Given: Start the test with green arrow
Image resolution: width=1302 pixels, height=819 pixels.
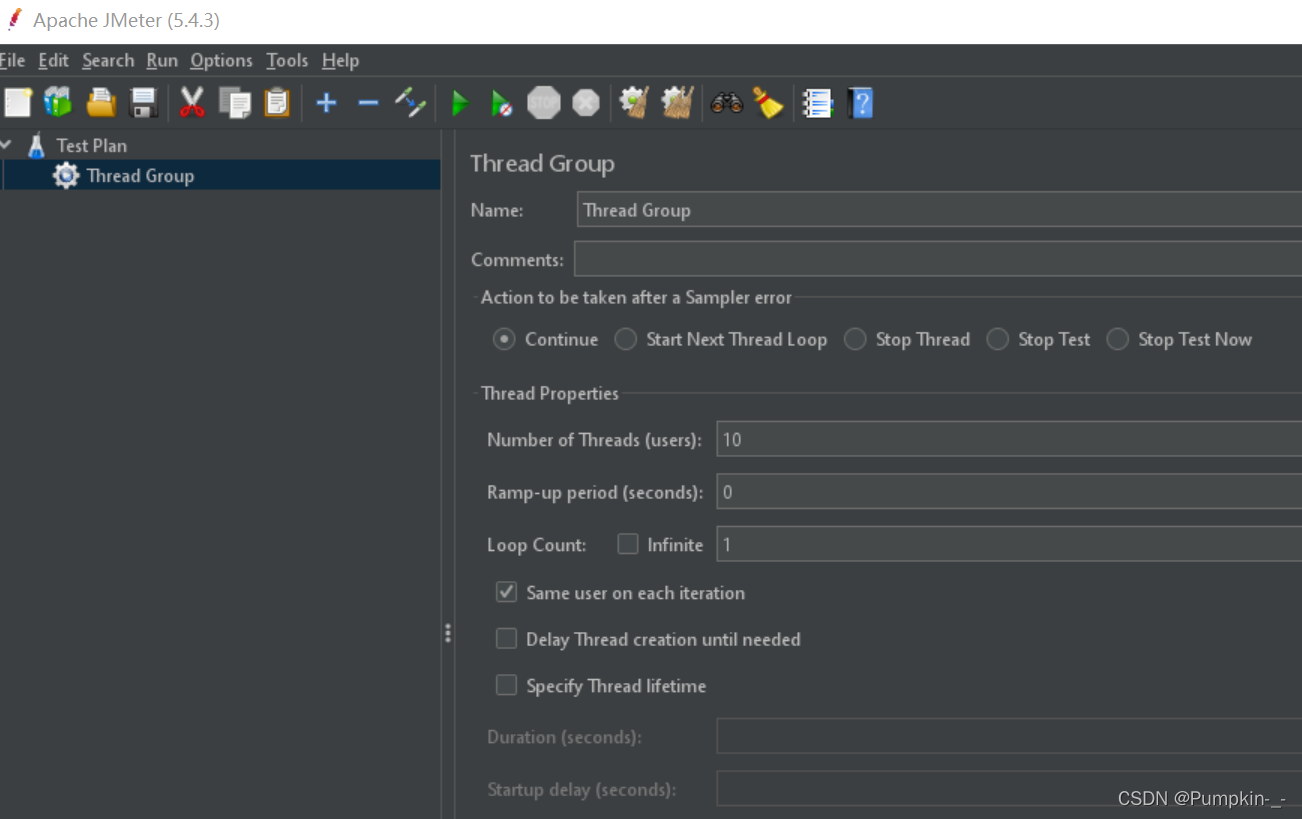Looking at the screenshot, I should coord(460,102).
